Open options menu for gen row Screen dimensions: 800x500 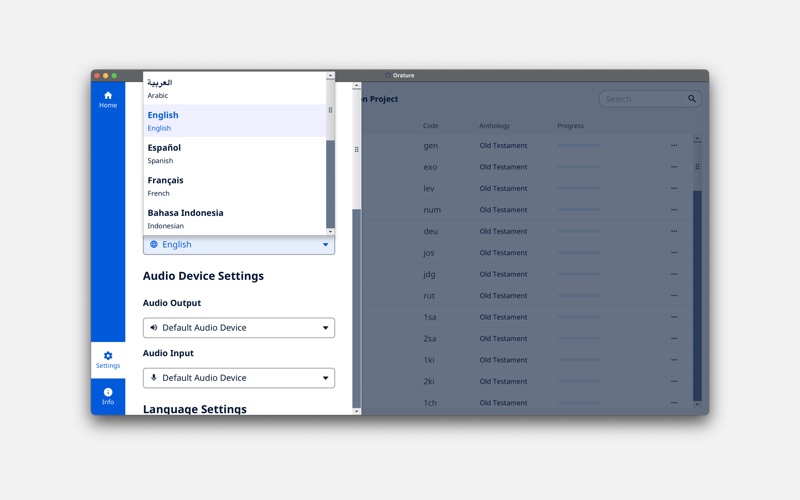(674, 145)
